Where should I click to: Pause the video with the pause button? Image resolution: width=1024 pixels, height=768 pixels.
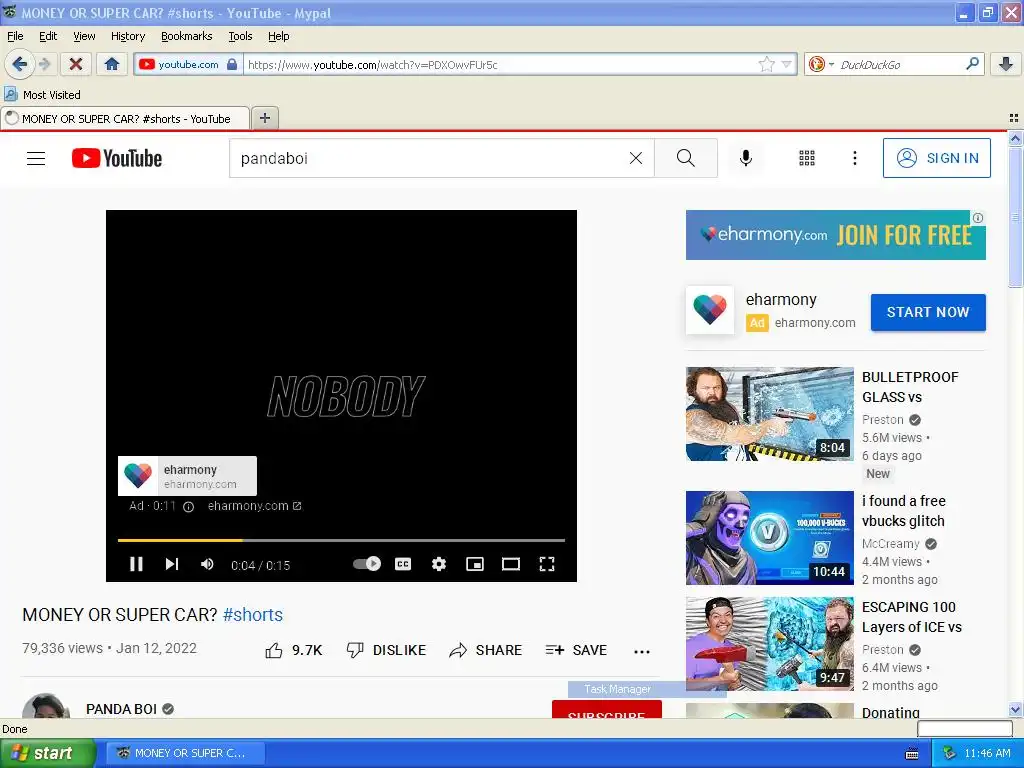(136, 564)
